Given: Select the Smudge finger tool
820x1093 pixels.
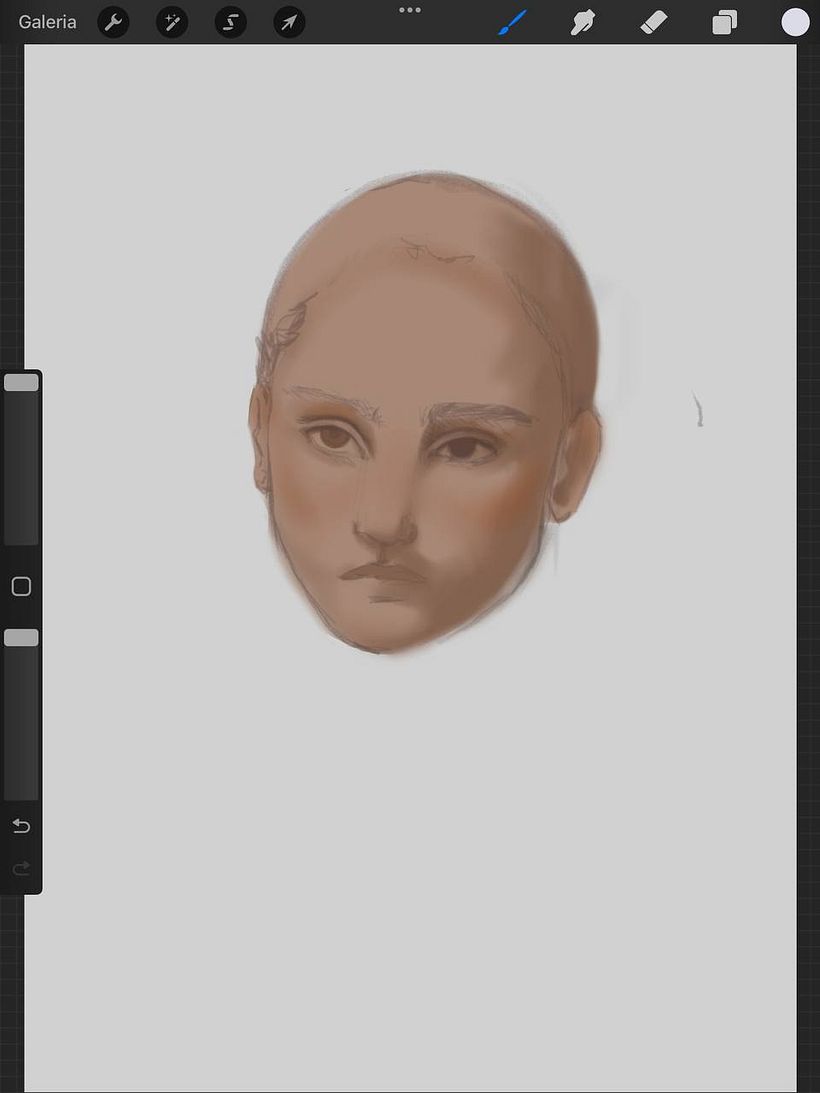Looking at the screenshot, I should click(582, 22).
